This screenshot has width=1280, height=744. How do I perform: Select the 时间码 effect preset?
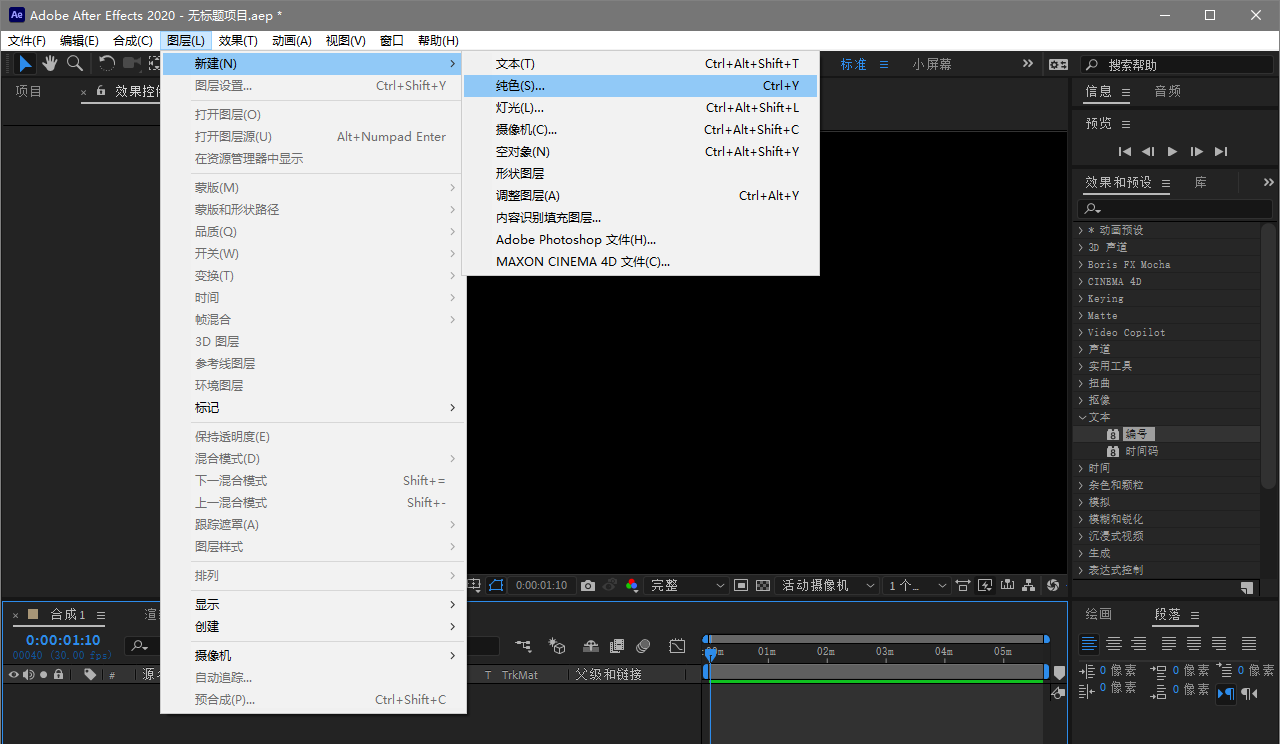1142,451
